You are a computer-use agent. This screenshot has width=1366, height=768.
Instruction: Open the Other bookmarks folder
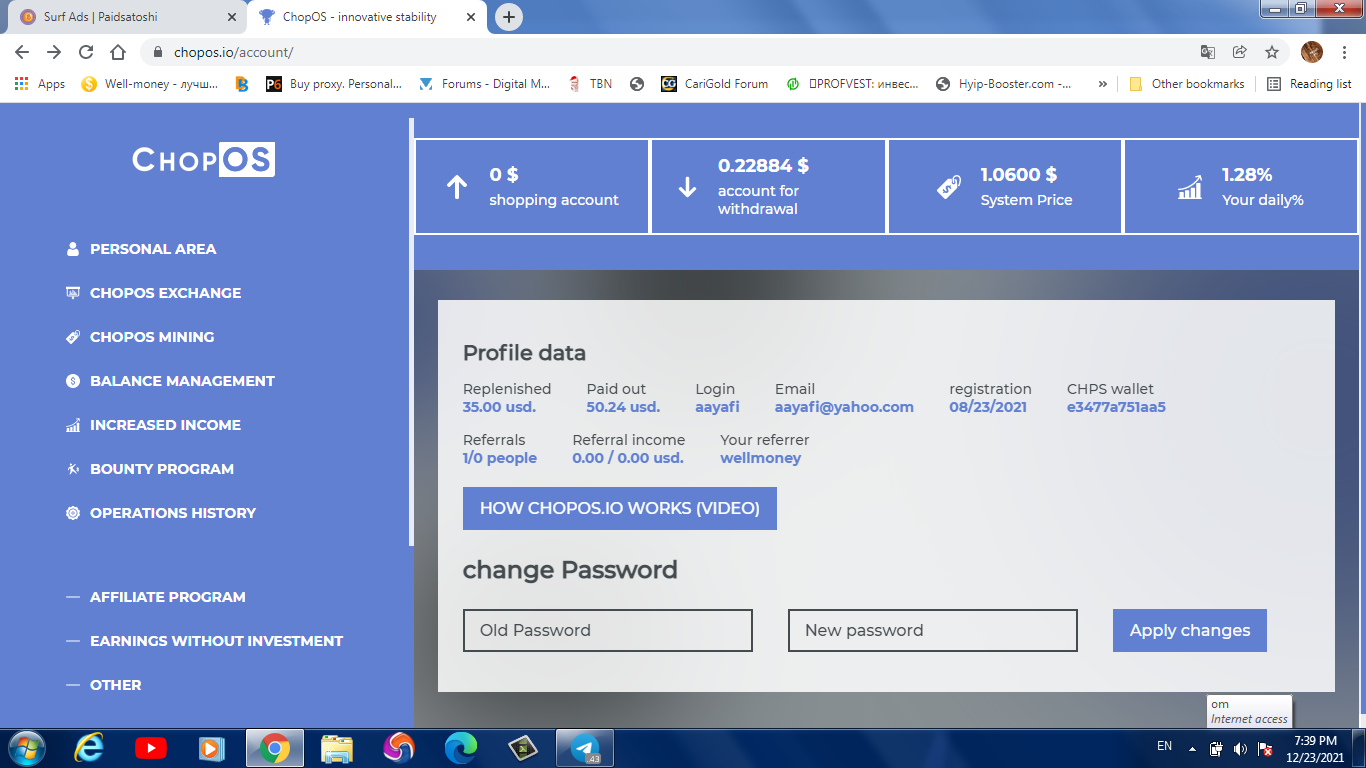[x=1187, y=84]
